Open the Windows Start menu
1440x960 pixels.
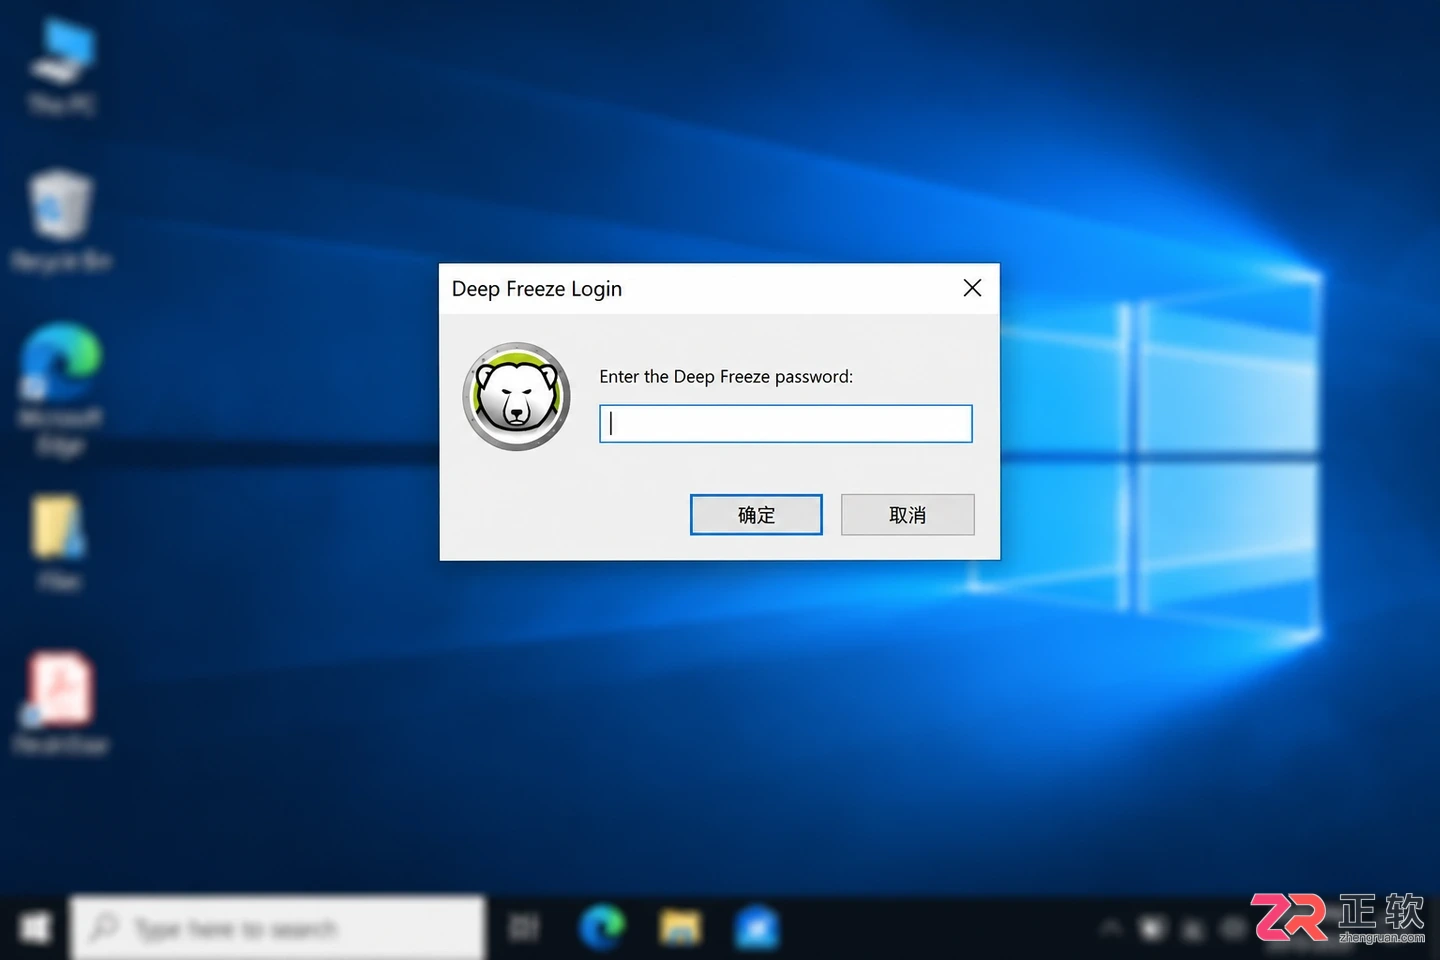[x=35, y=928]
